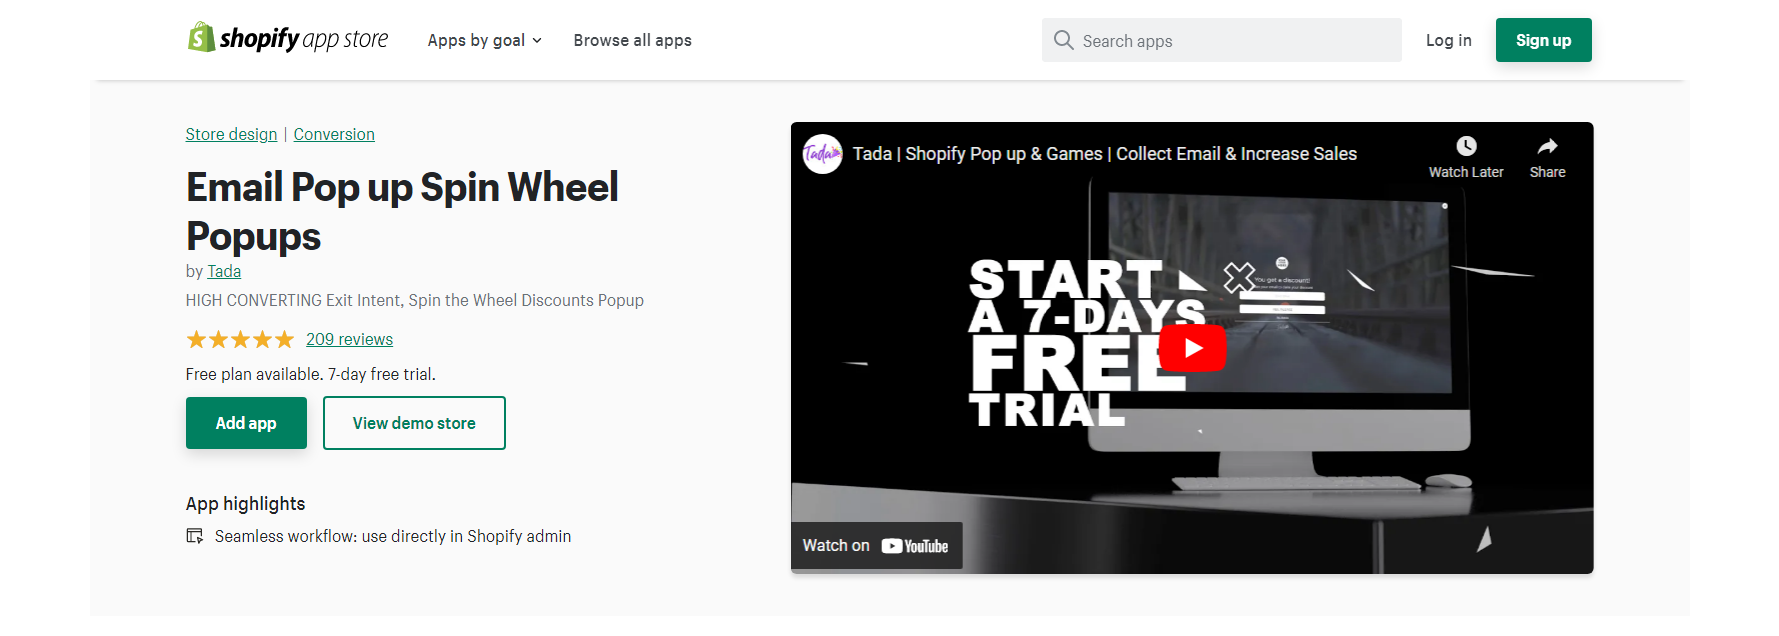The height and width of the screenshot is (636, 1779).
Task: Click the Tada channel avatar icon
Action: click(822, 154)
